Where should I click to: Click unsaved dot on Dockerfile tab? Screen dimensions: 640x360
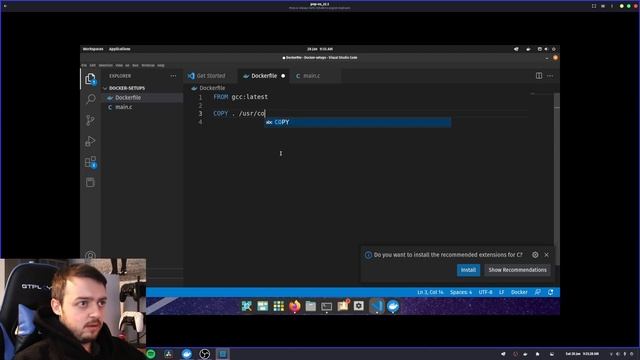coord(283,76)
